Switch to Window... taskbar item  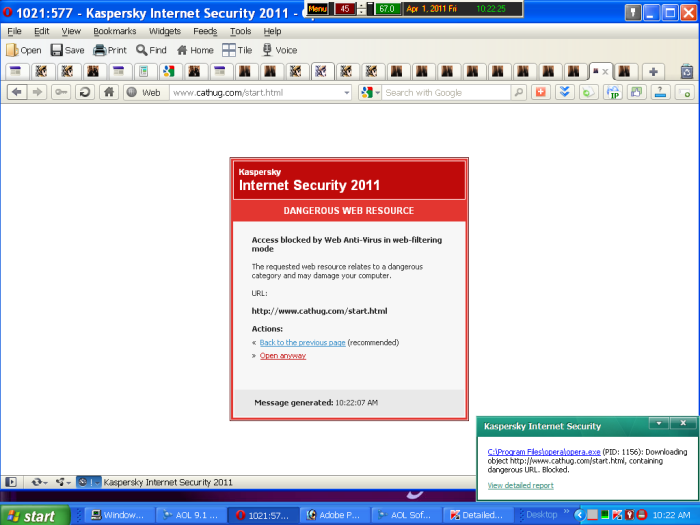point(119,515)
